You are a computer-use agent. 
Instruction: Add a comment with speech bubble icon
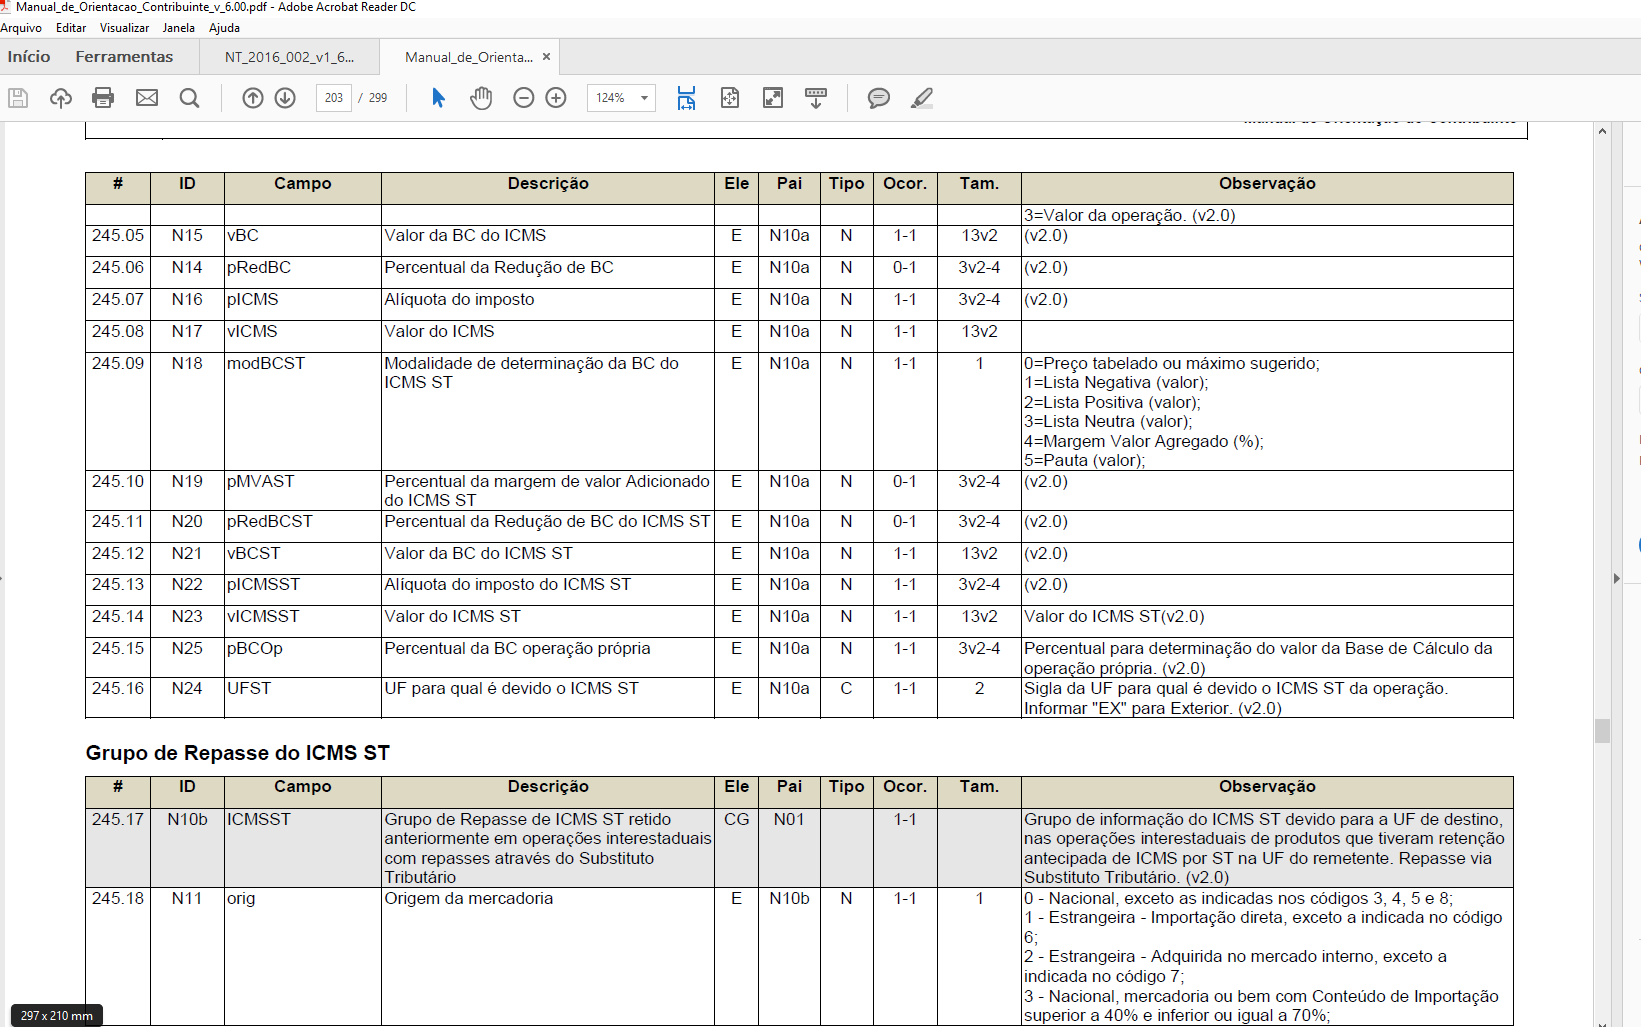[x=878, y=98]
